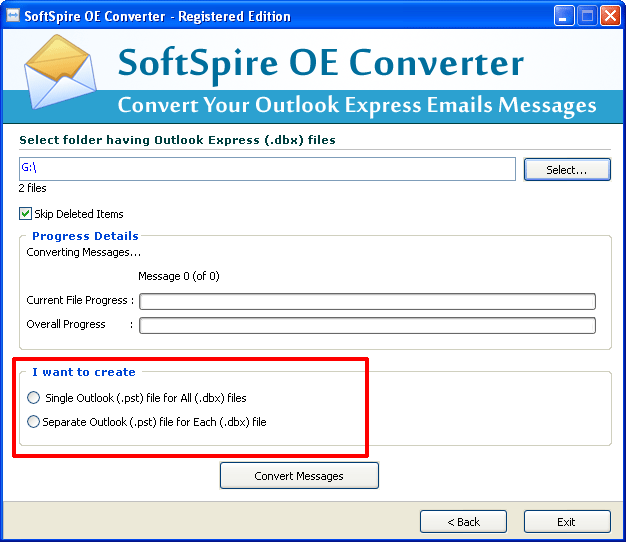
Task: Click the folder path field showing G:\
Action: coord(267,169)
